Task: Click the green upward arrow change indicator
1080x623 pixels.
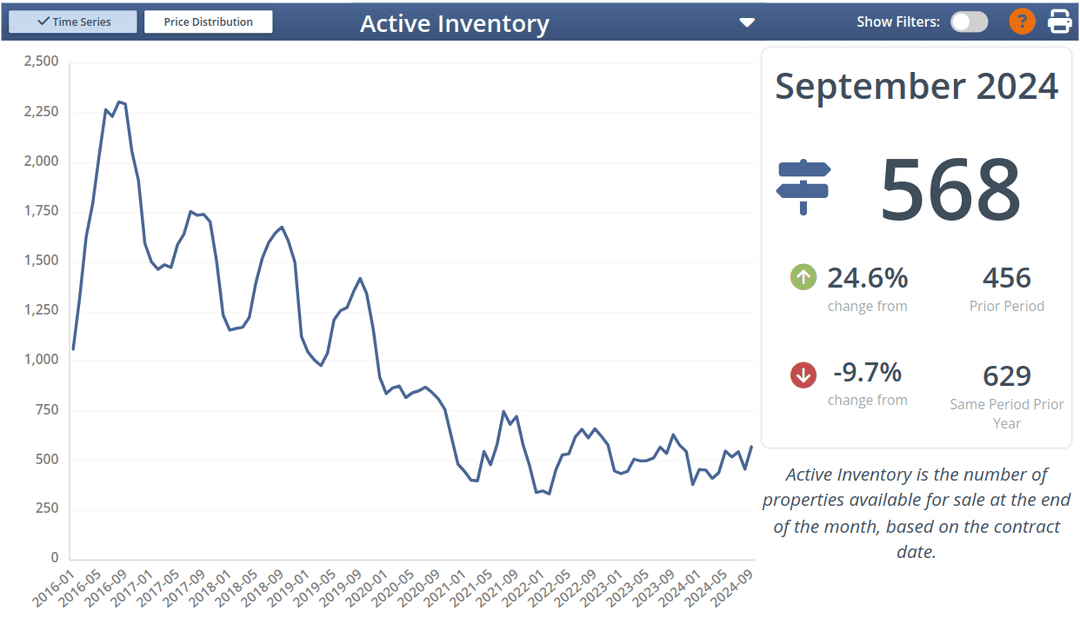Action: (x=802, y=277)
